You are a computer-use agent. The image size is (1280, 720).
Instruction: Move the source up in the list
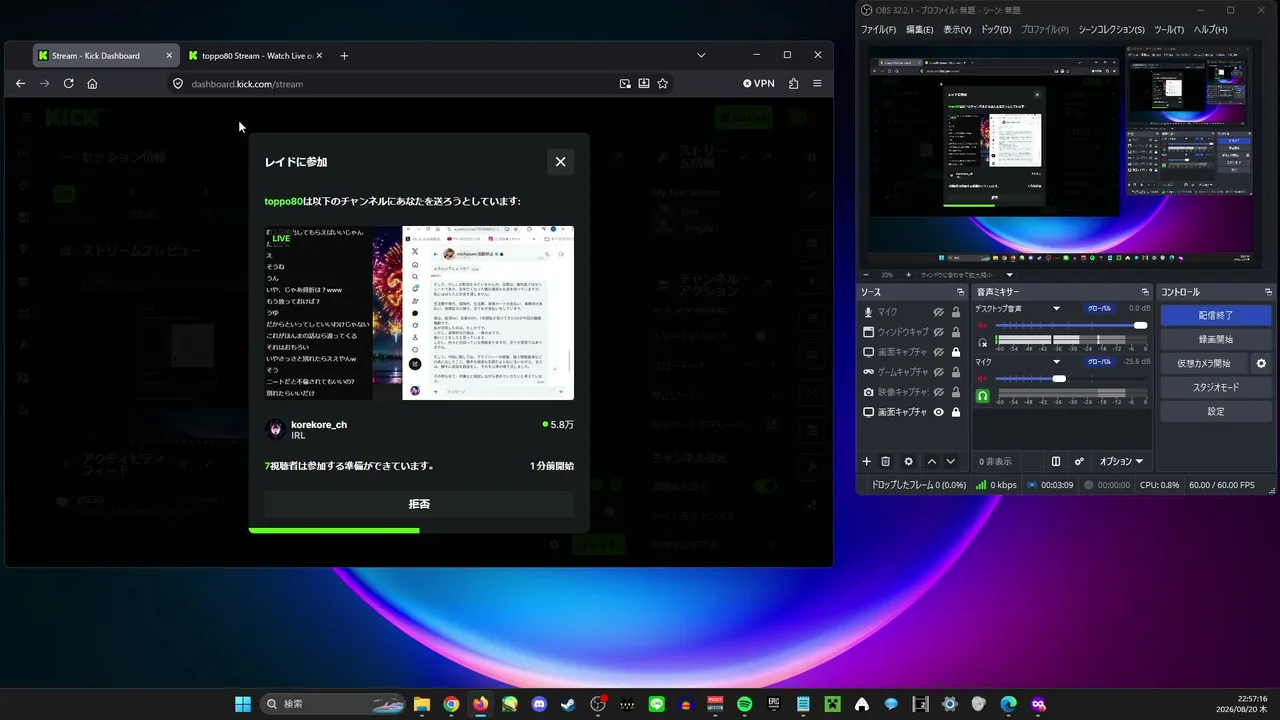(932, 462)
